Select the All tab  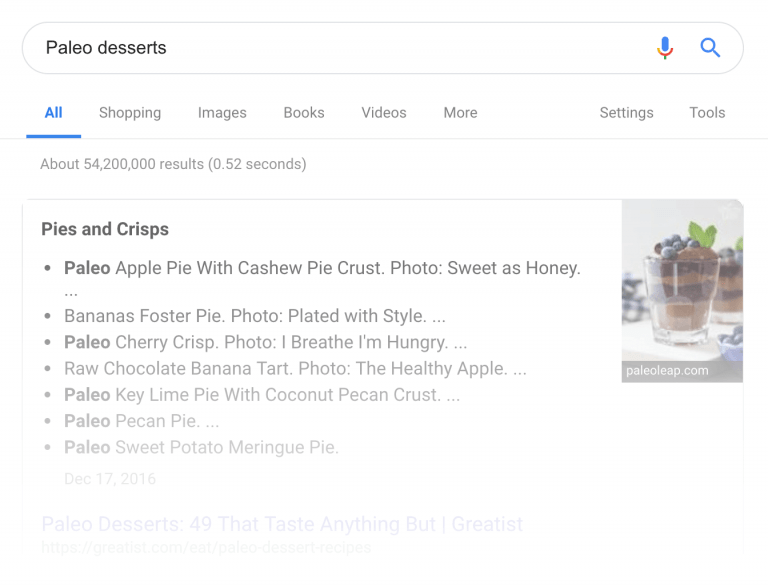click(54, 113)
